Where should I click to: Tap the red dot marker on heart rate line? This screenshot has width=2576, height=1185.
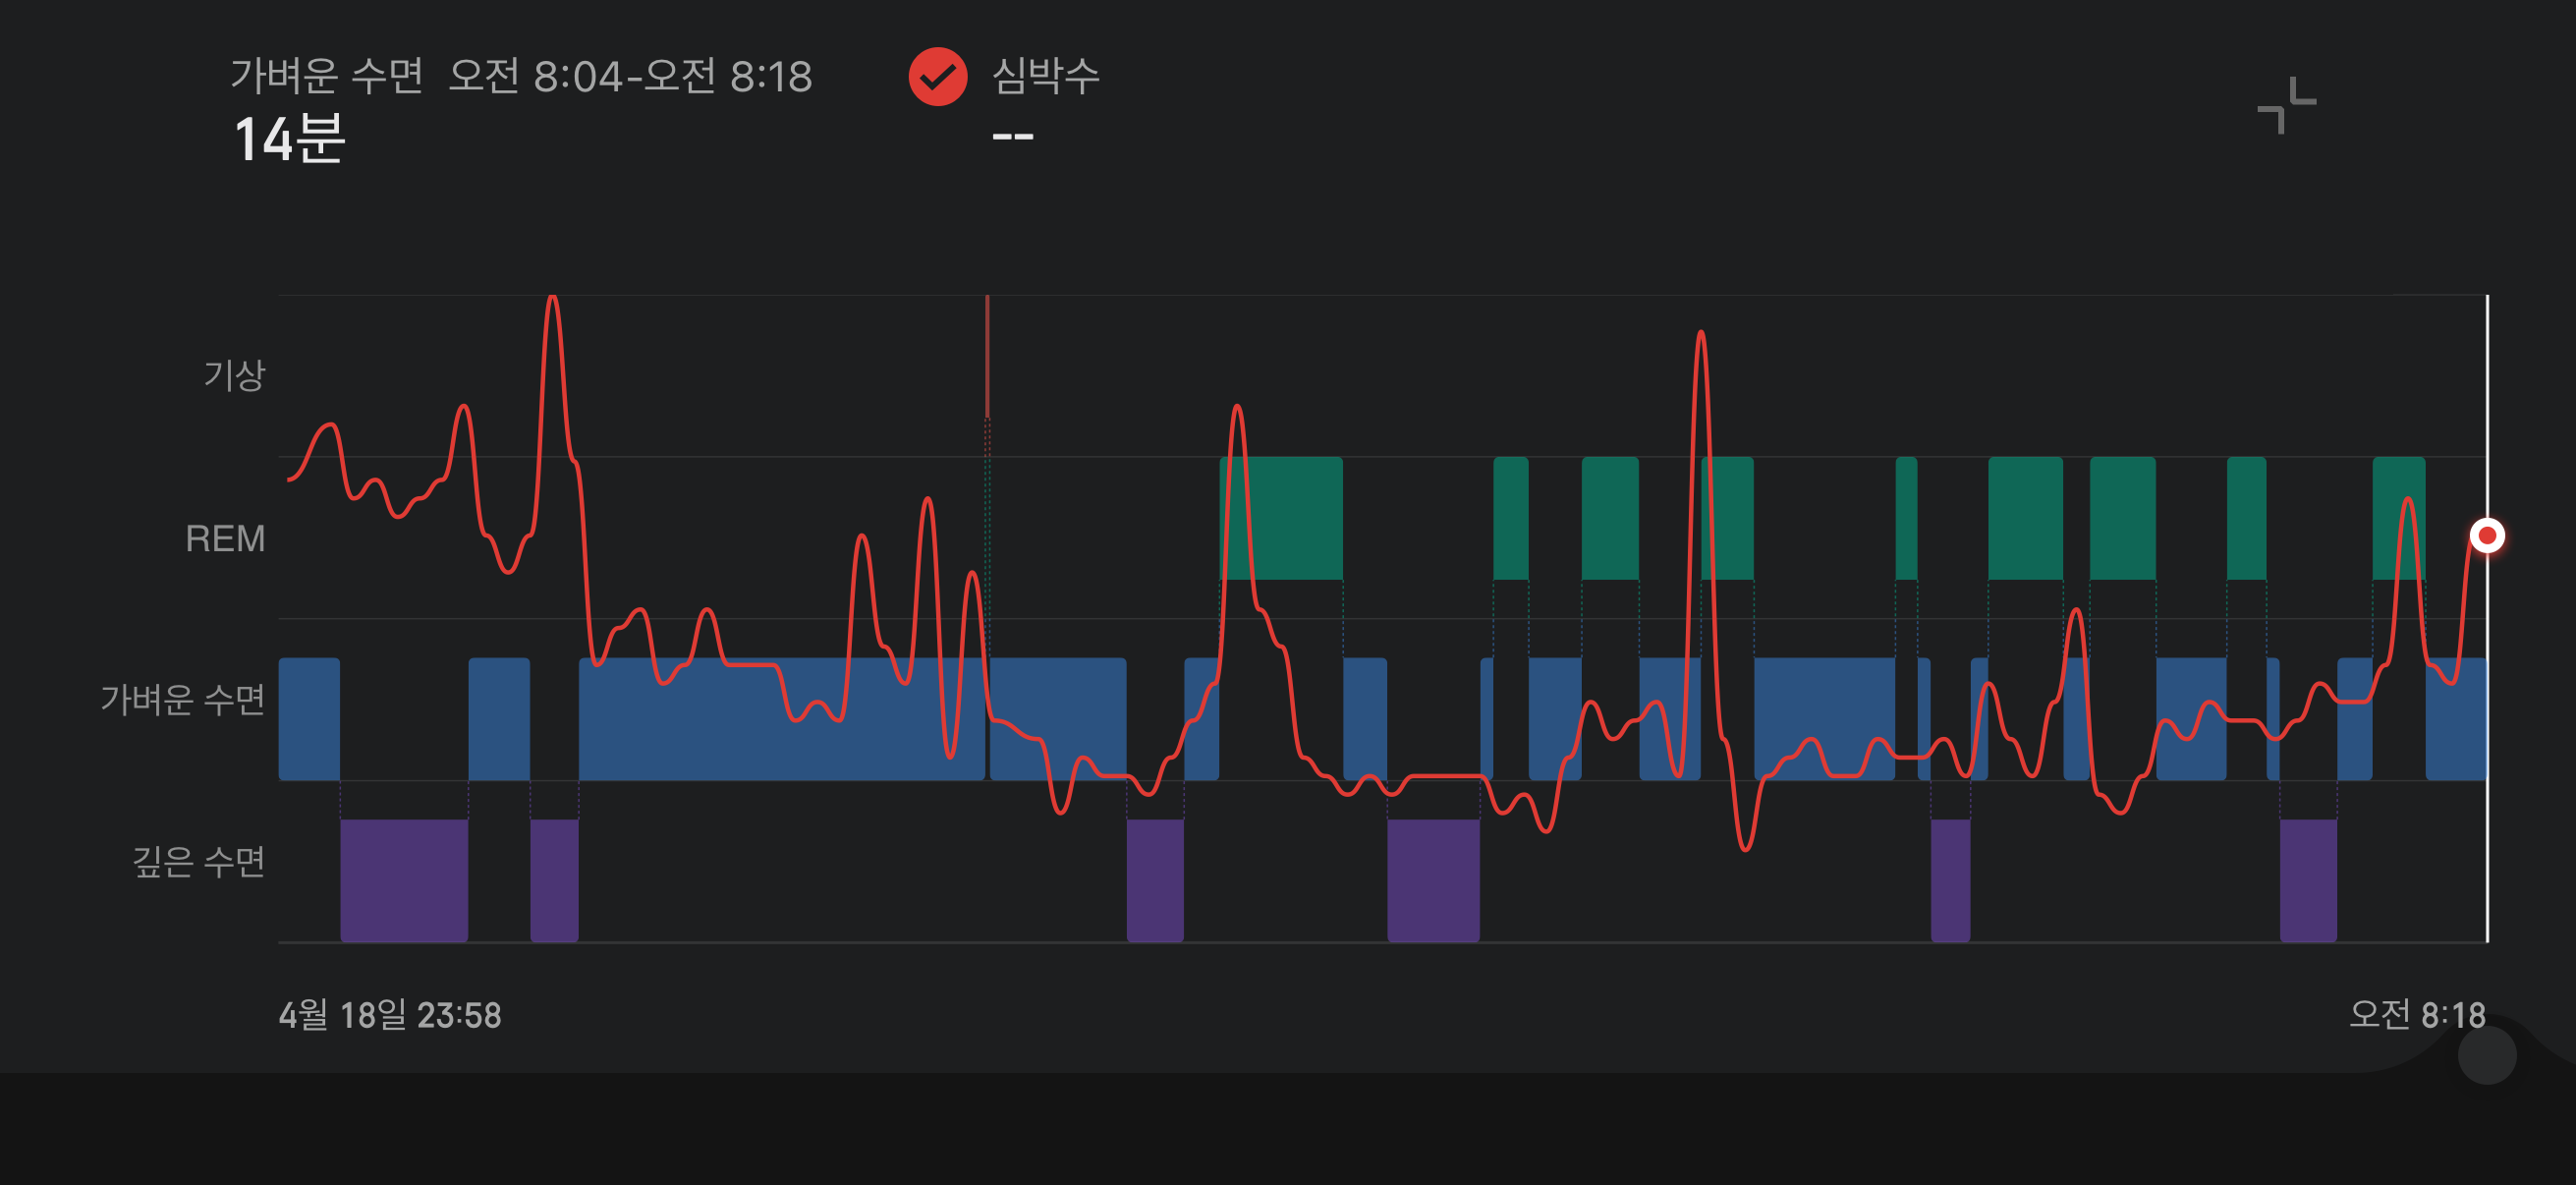tap(2486, 536)
